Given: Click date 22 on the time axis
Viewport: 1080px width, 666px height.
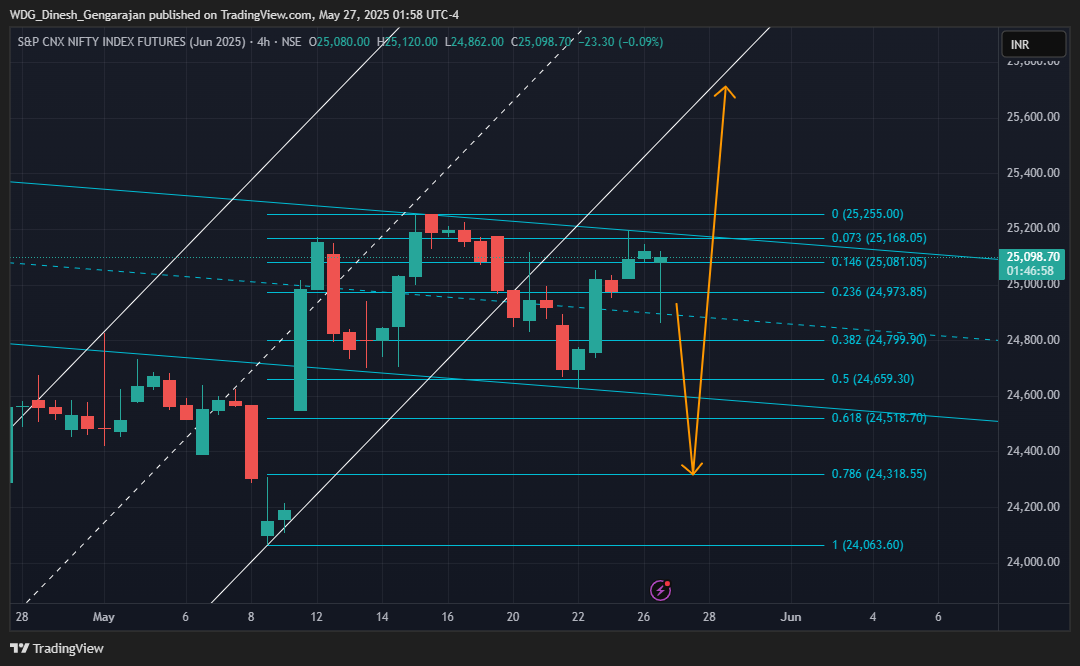Looking at the screenshot, I should pos(578,617).
